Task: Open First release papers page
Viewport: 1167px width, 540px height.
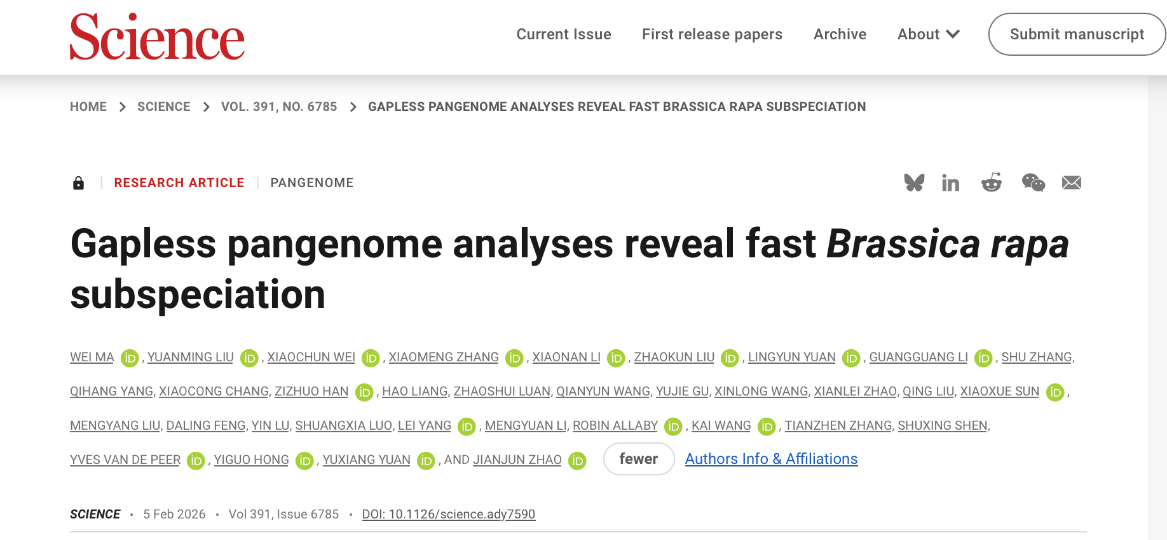Action: pyautogui.click(x=712, y=34)
